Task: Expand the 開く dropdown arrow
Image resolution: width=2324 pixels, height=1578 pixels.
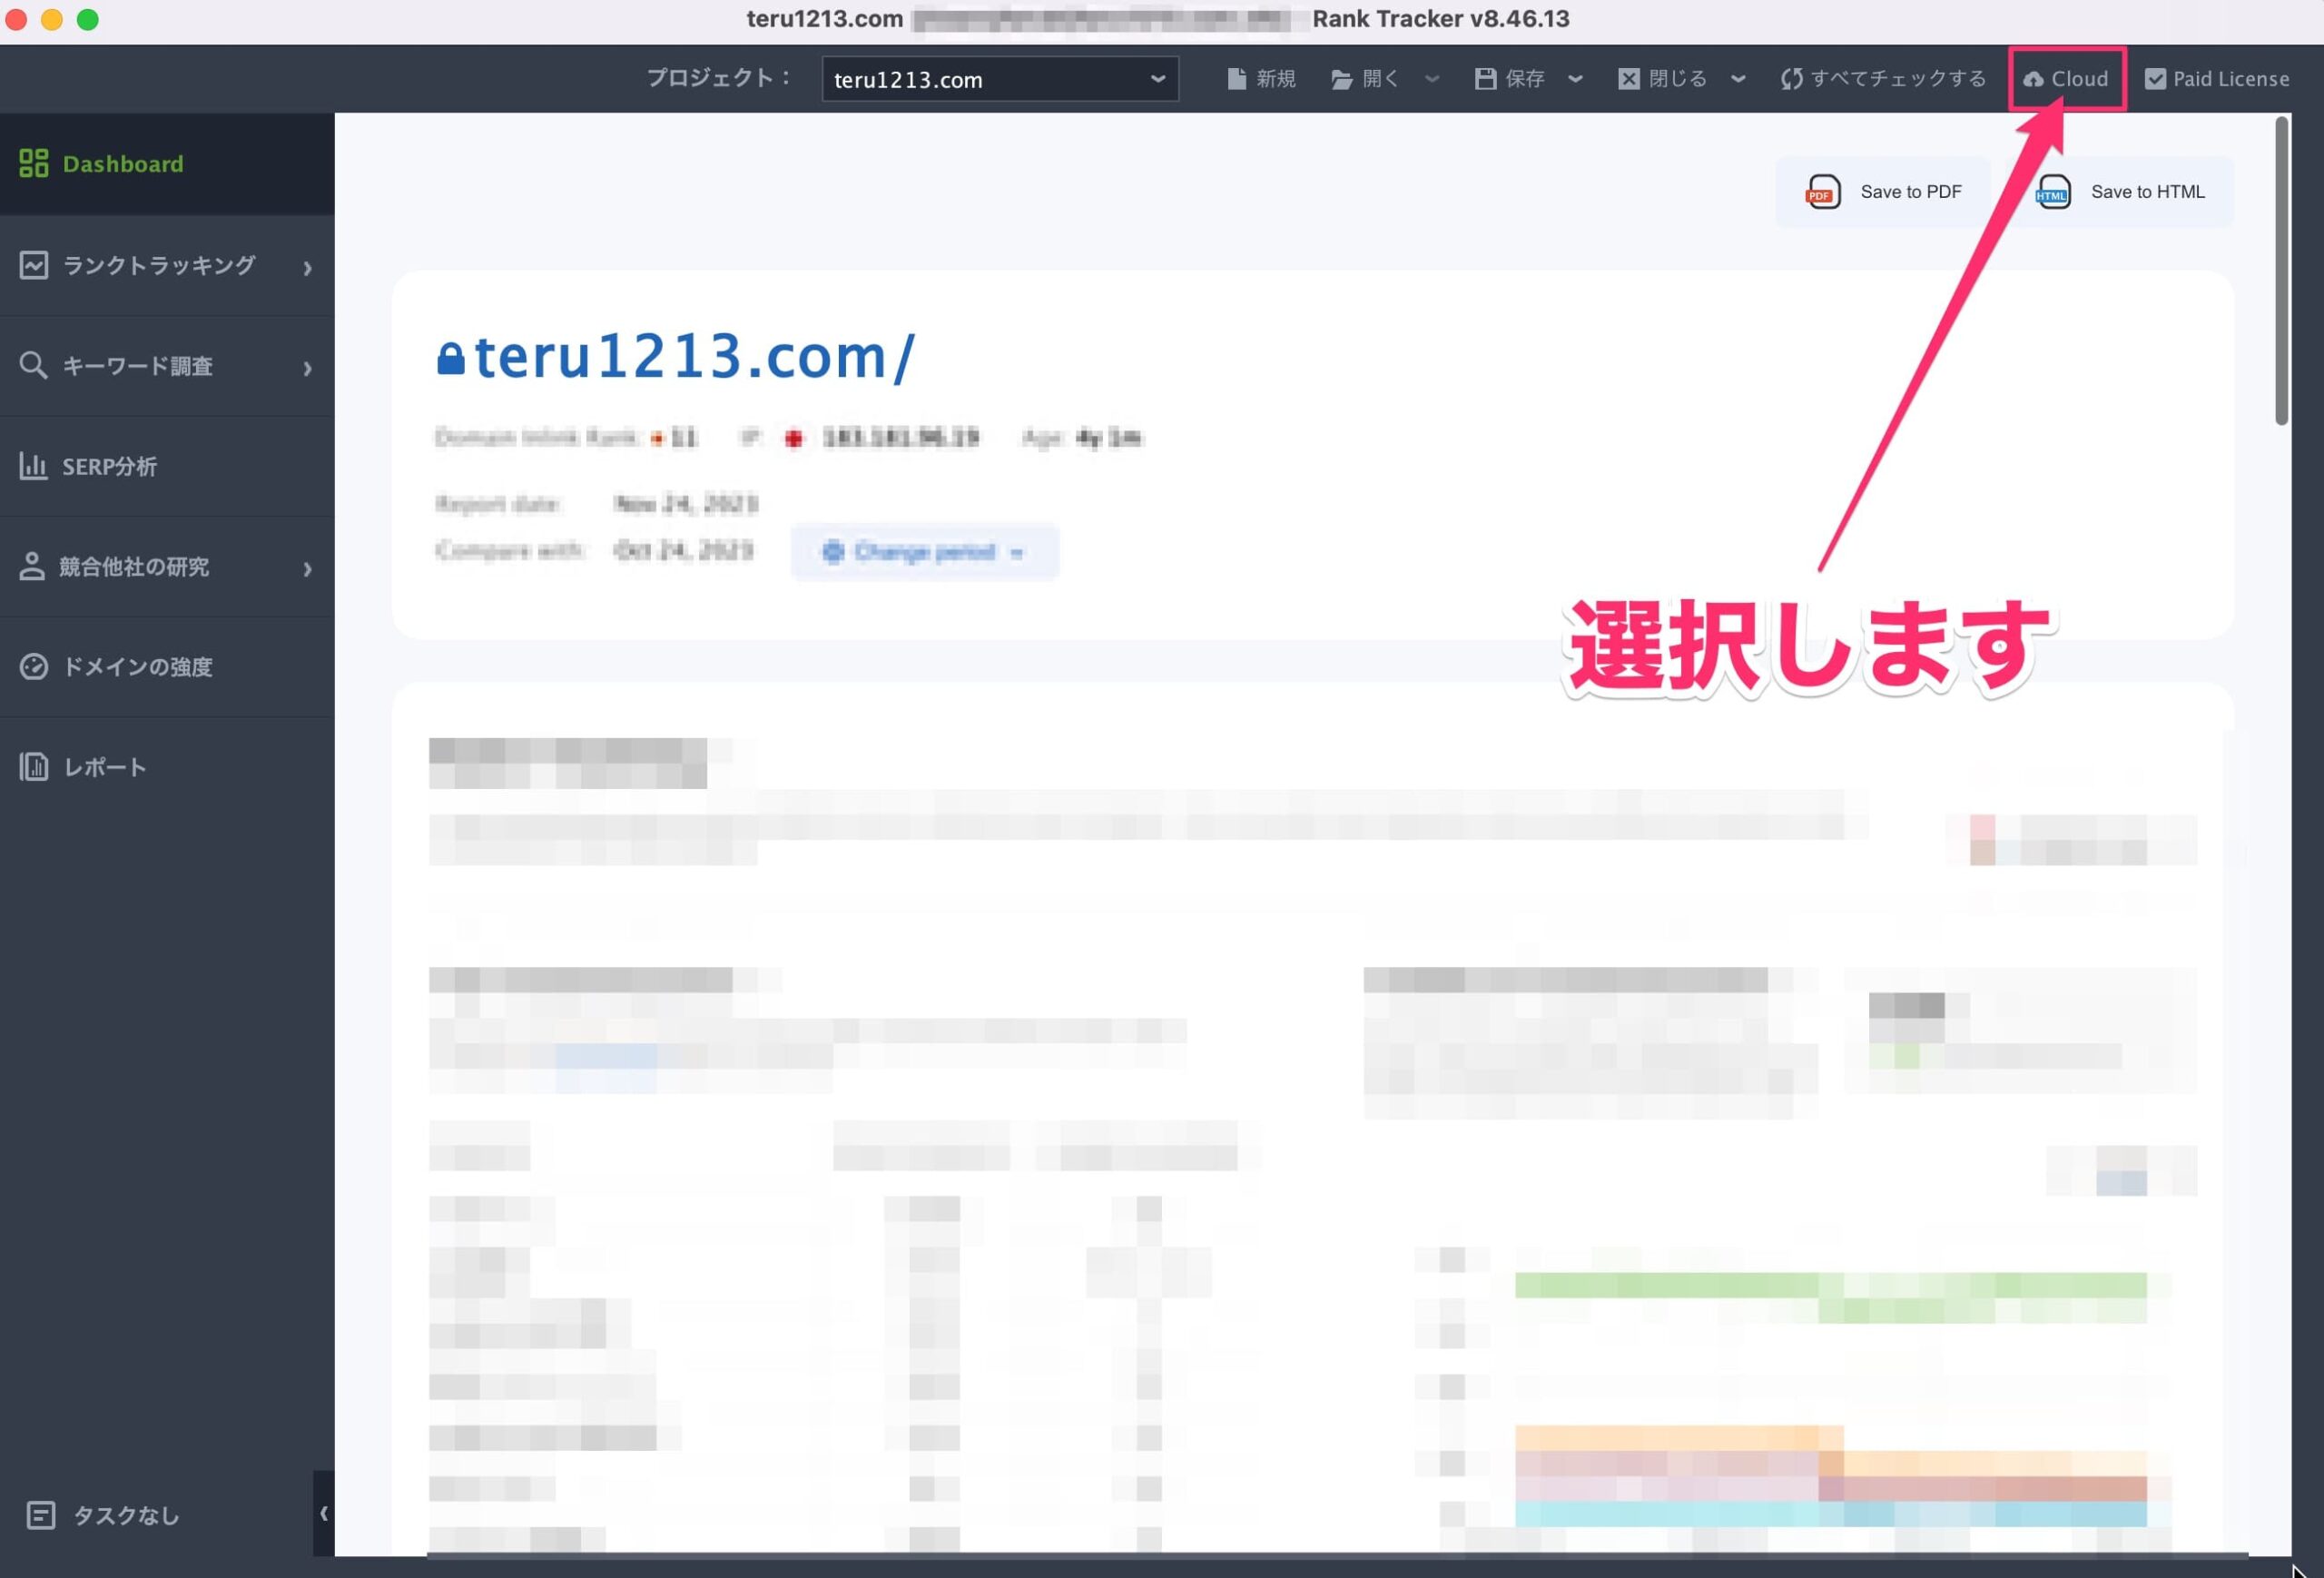Action: (1432, 79)
